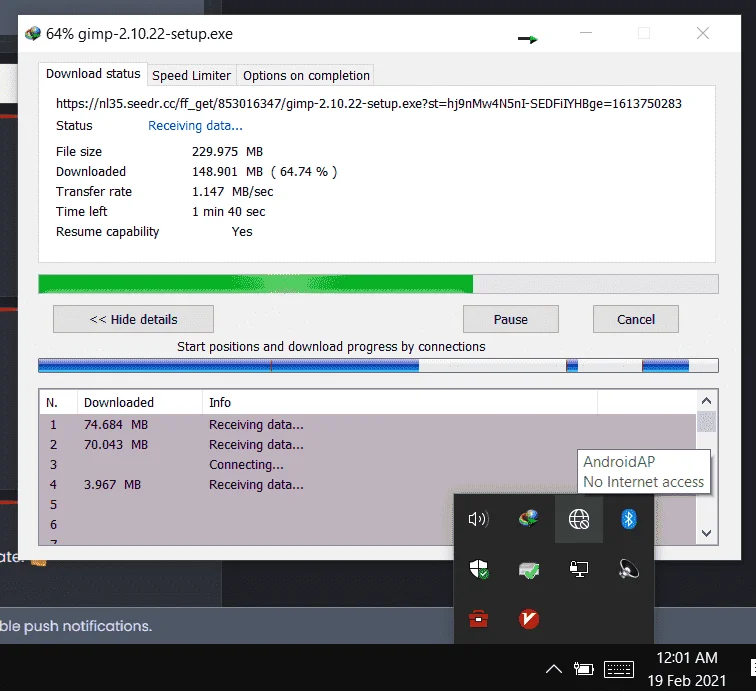This screenshot has width=756, height=691.
Task: Open the Bluetooth tray icon
Action: [629, 519]
